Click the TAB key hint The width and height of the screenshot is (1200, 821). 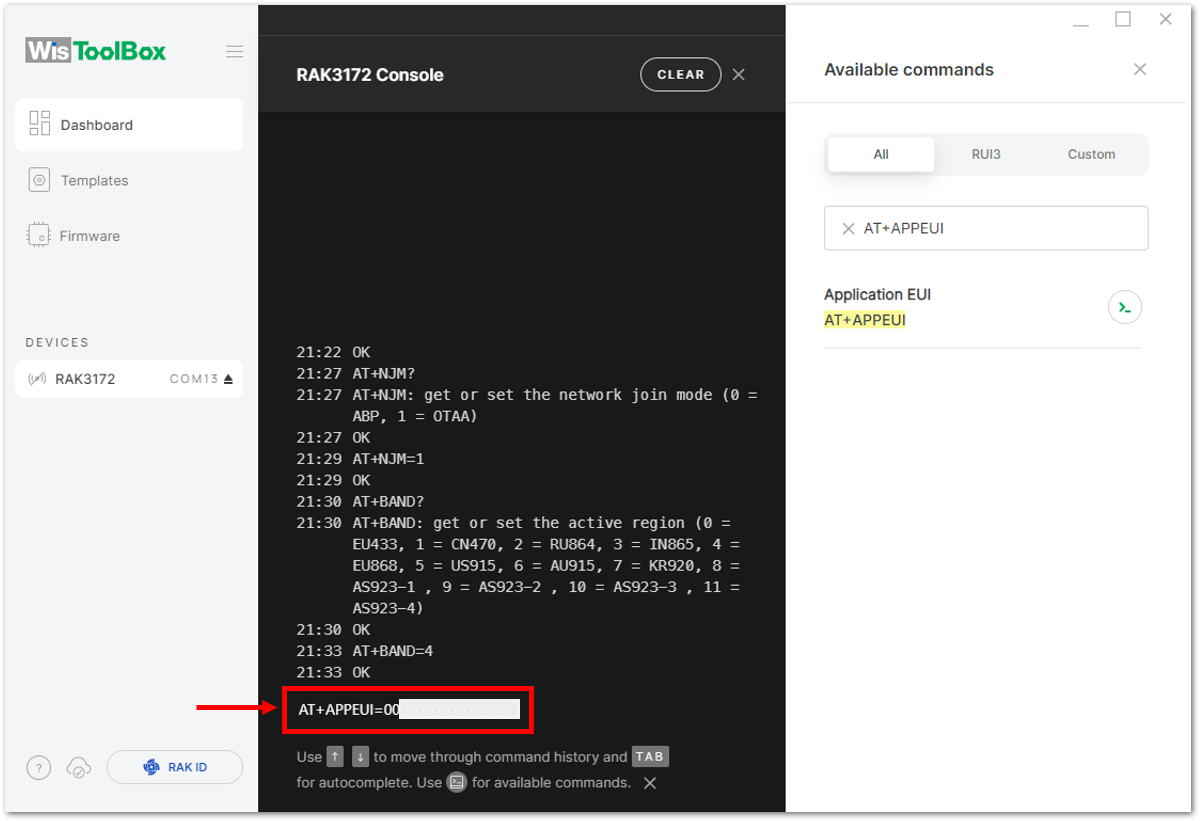click(650, 757)
